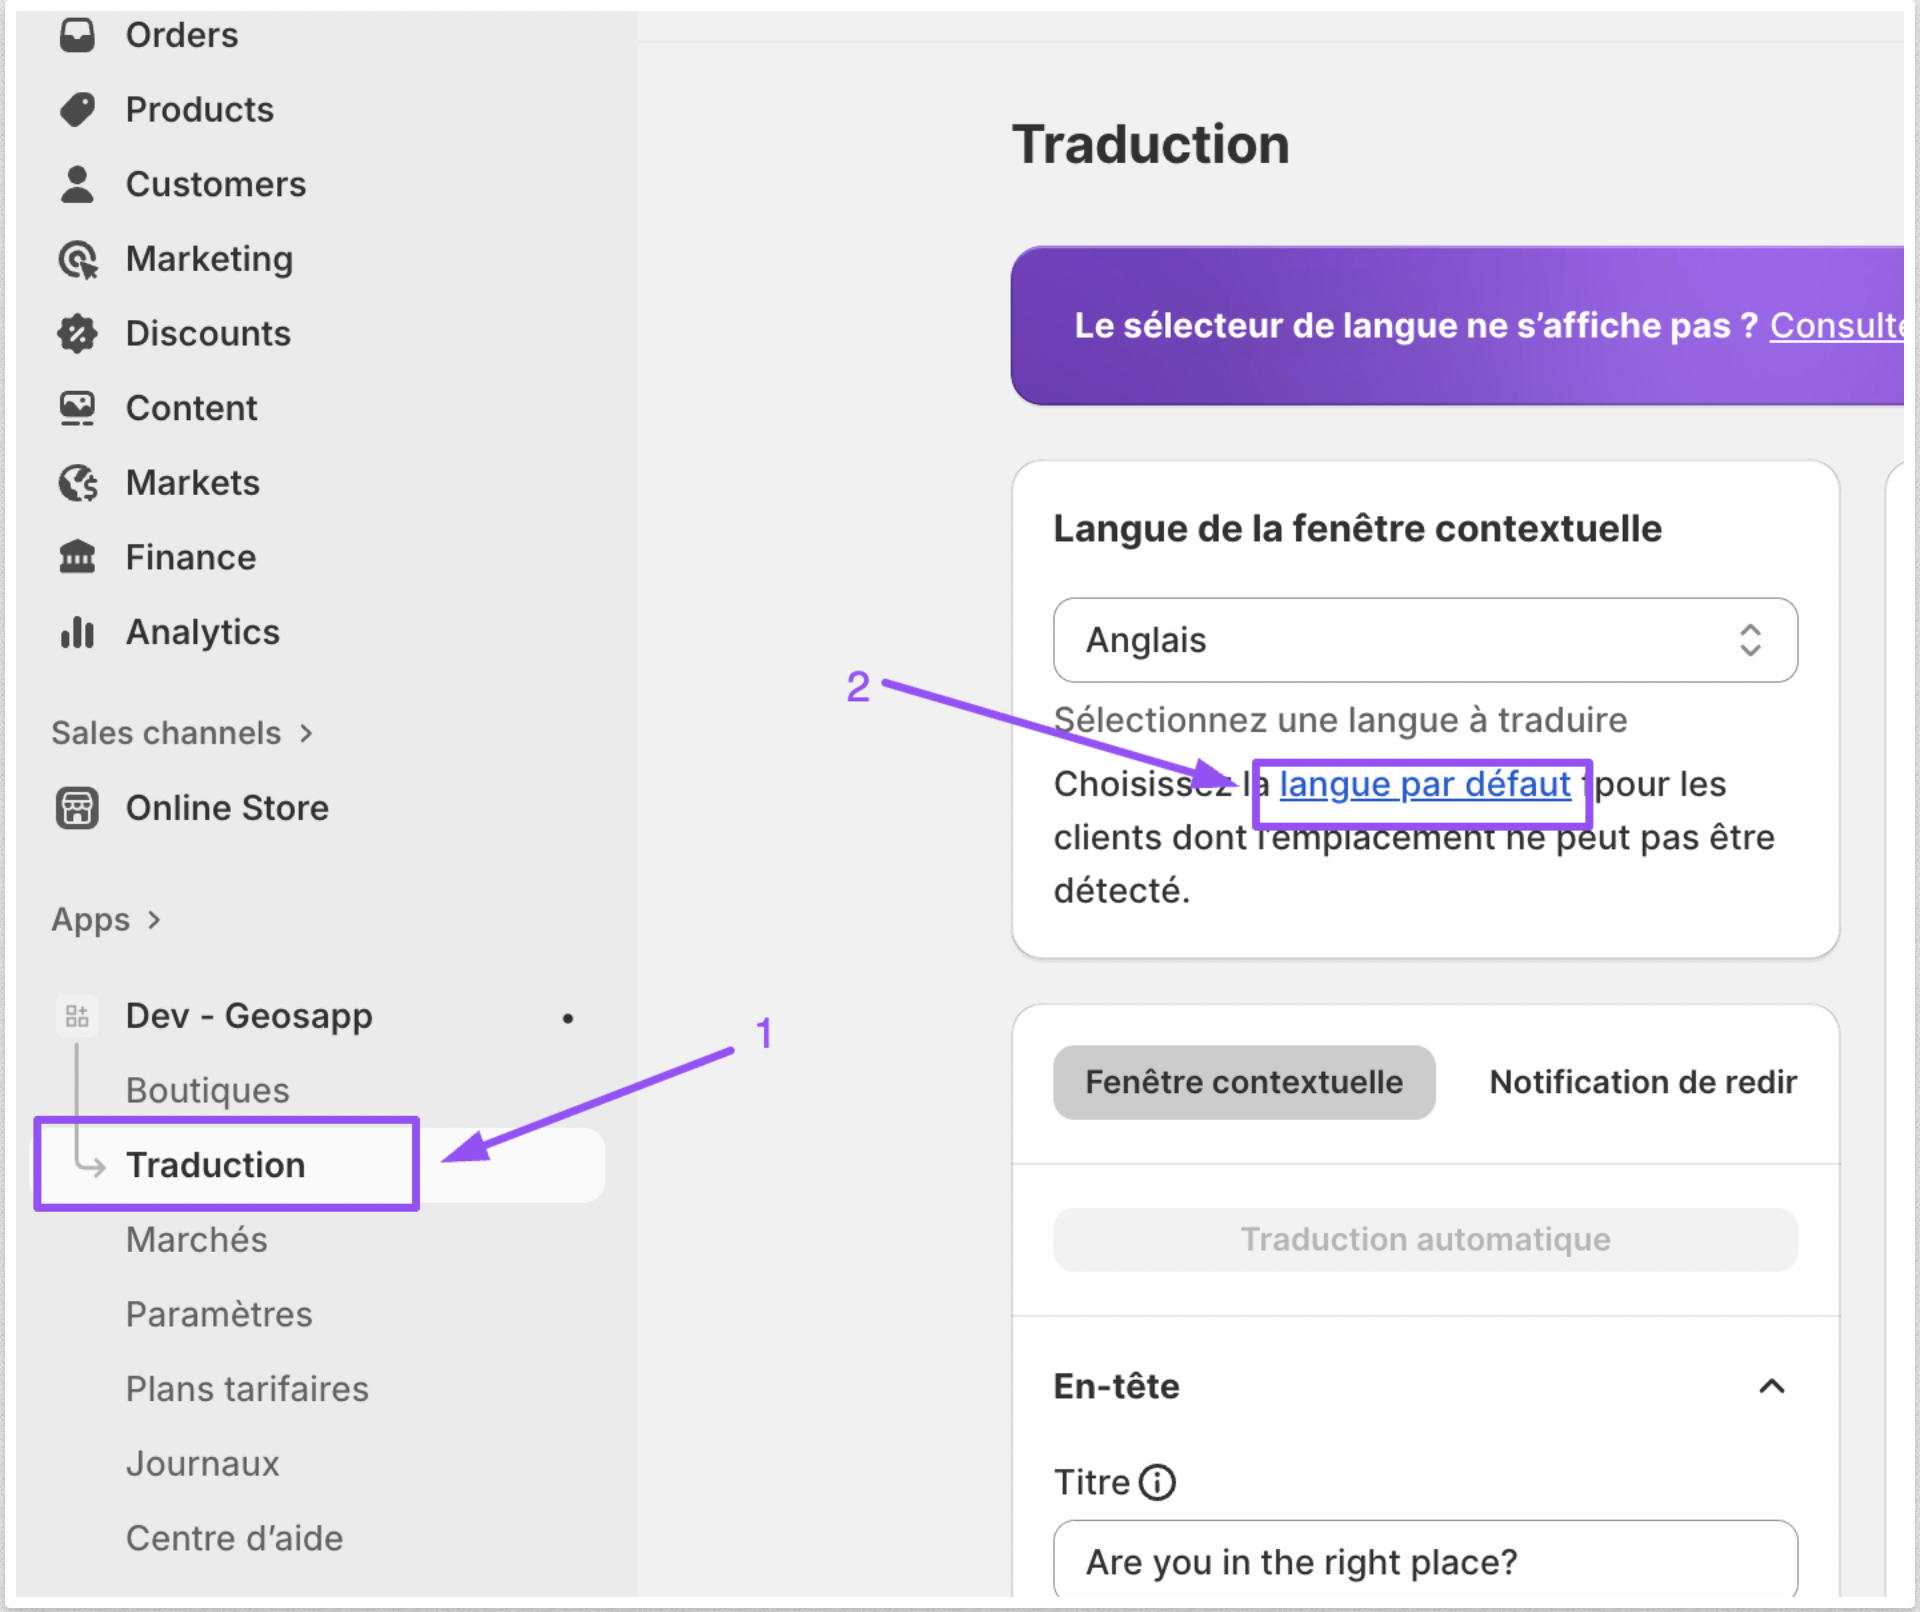
Task: Click the Customers person icon
Action: (x=77, y=184)
